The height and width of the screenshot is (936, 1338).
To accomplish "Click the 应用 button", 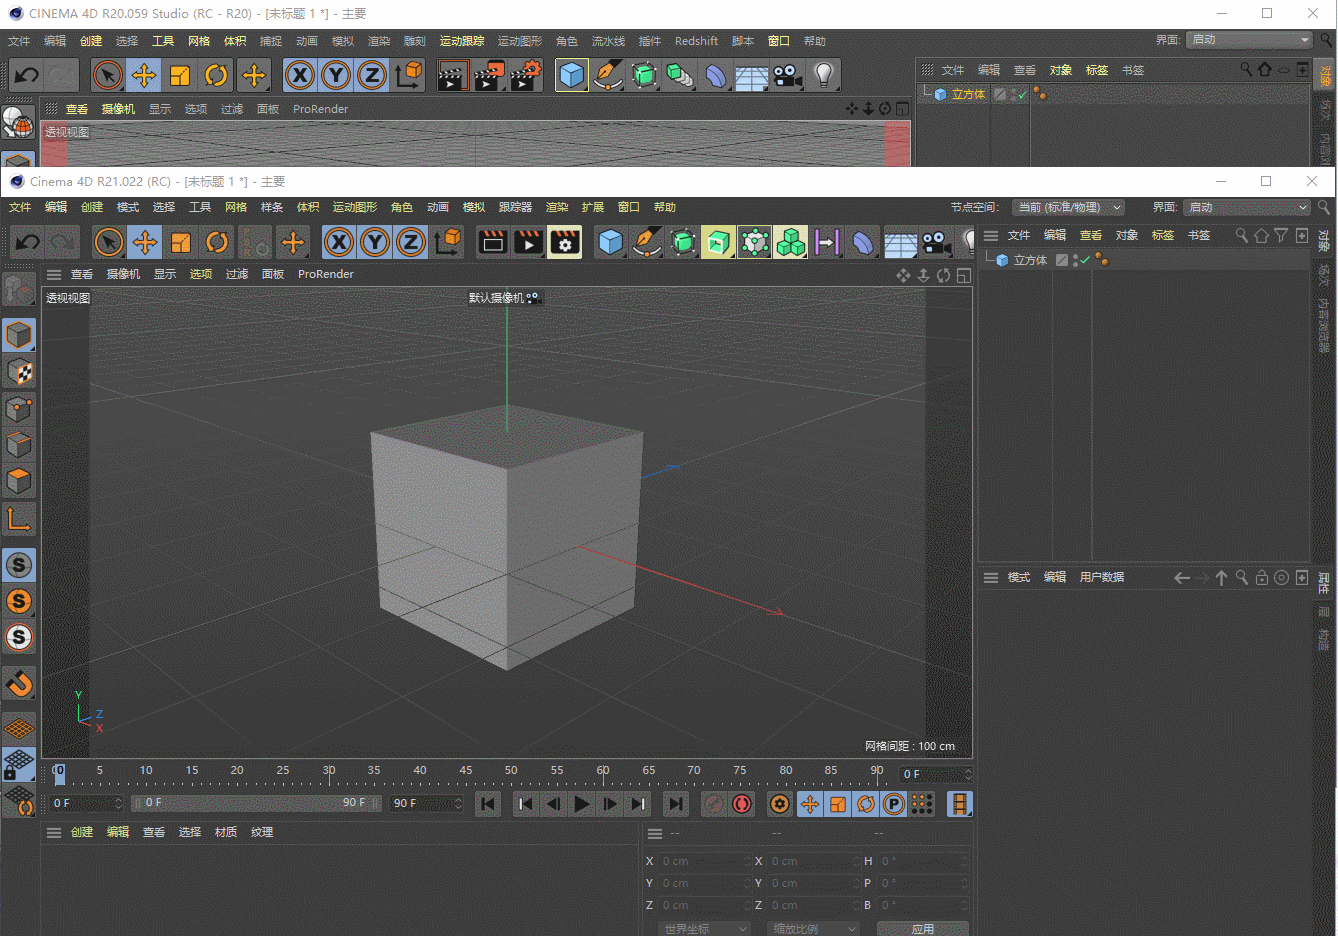I will point(922,928).
